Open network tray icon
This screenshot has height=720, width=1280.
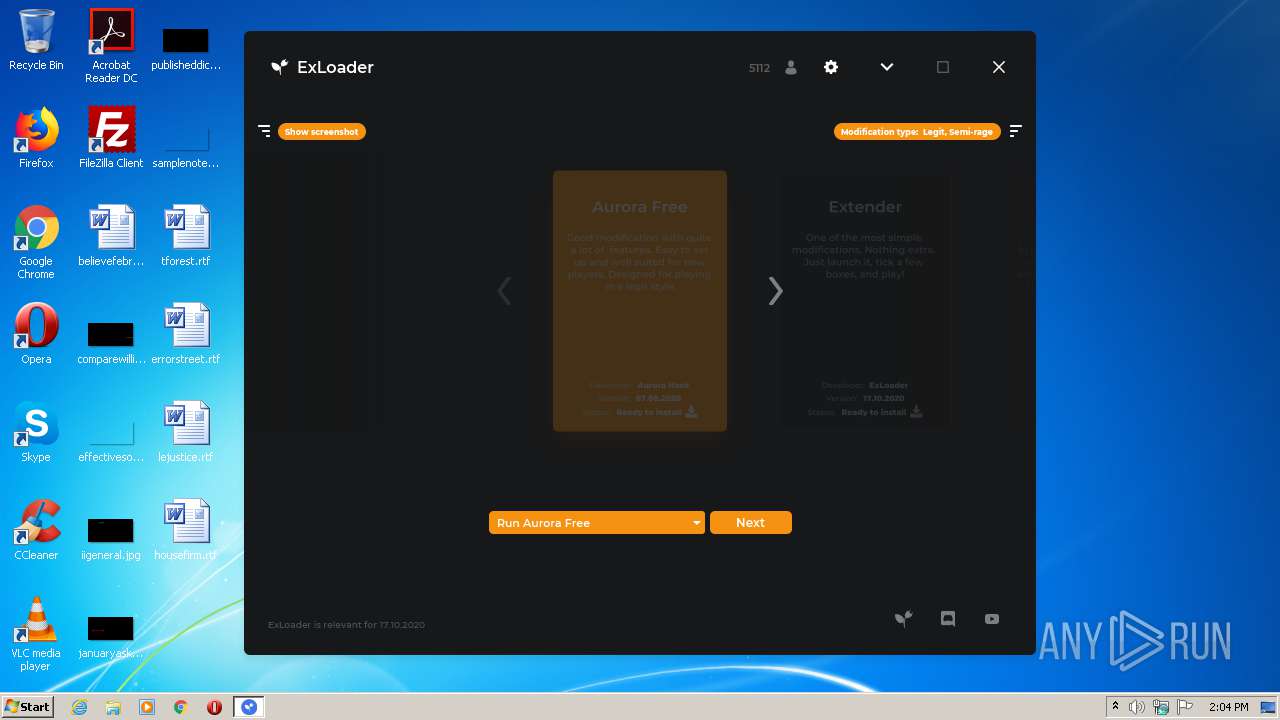tap(1161, 707)
